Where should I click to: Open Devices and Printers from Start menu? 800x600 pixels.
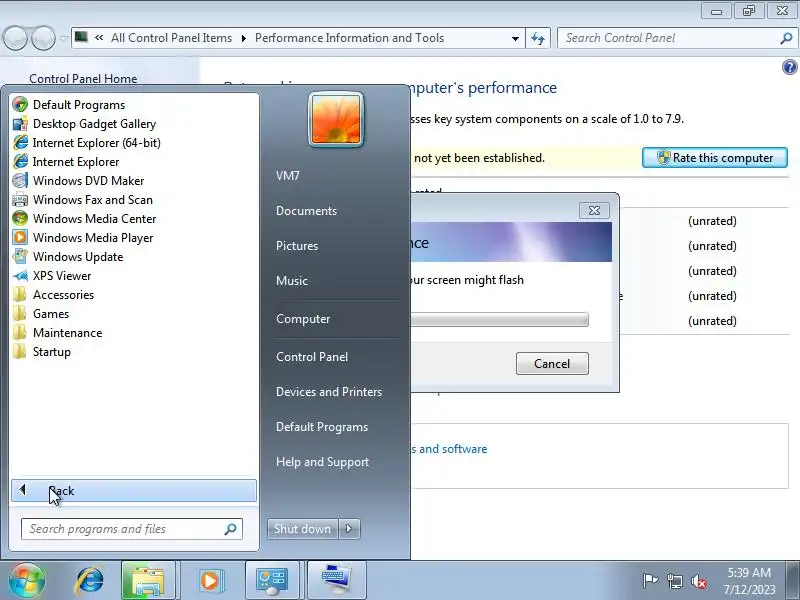[x=329, y=392]
